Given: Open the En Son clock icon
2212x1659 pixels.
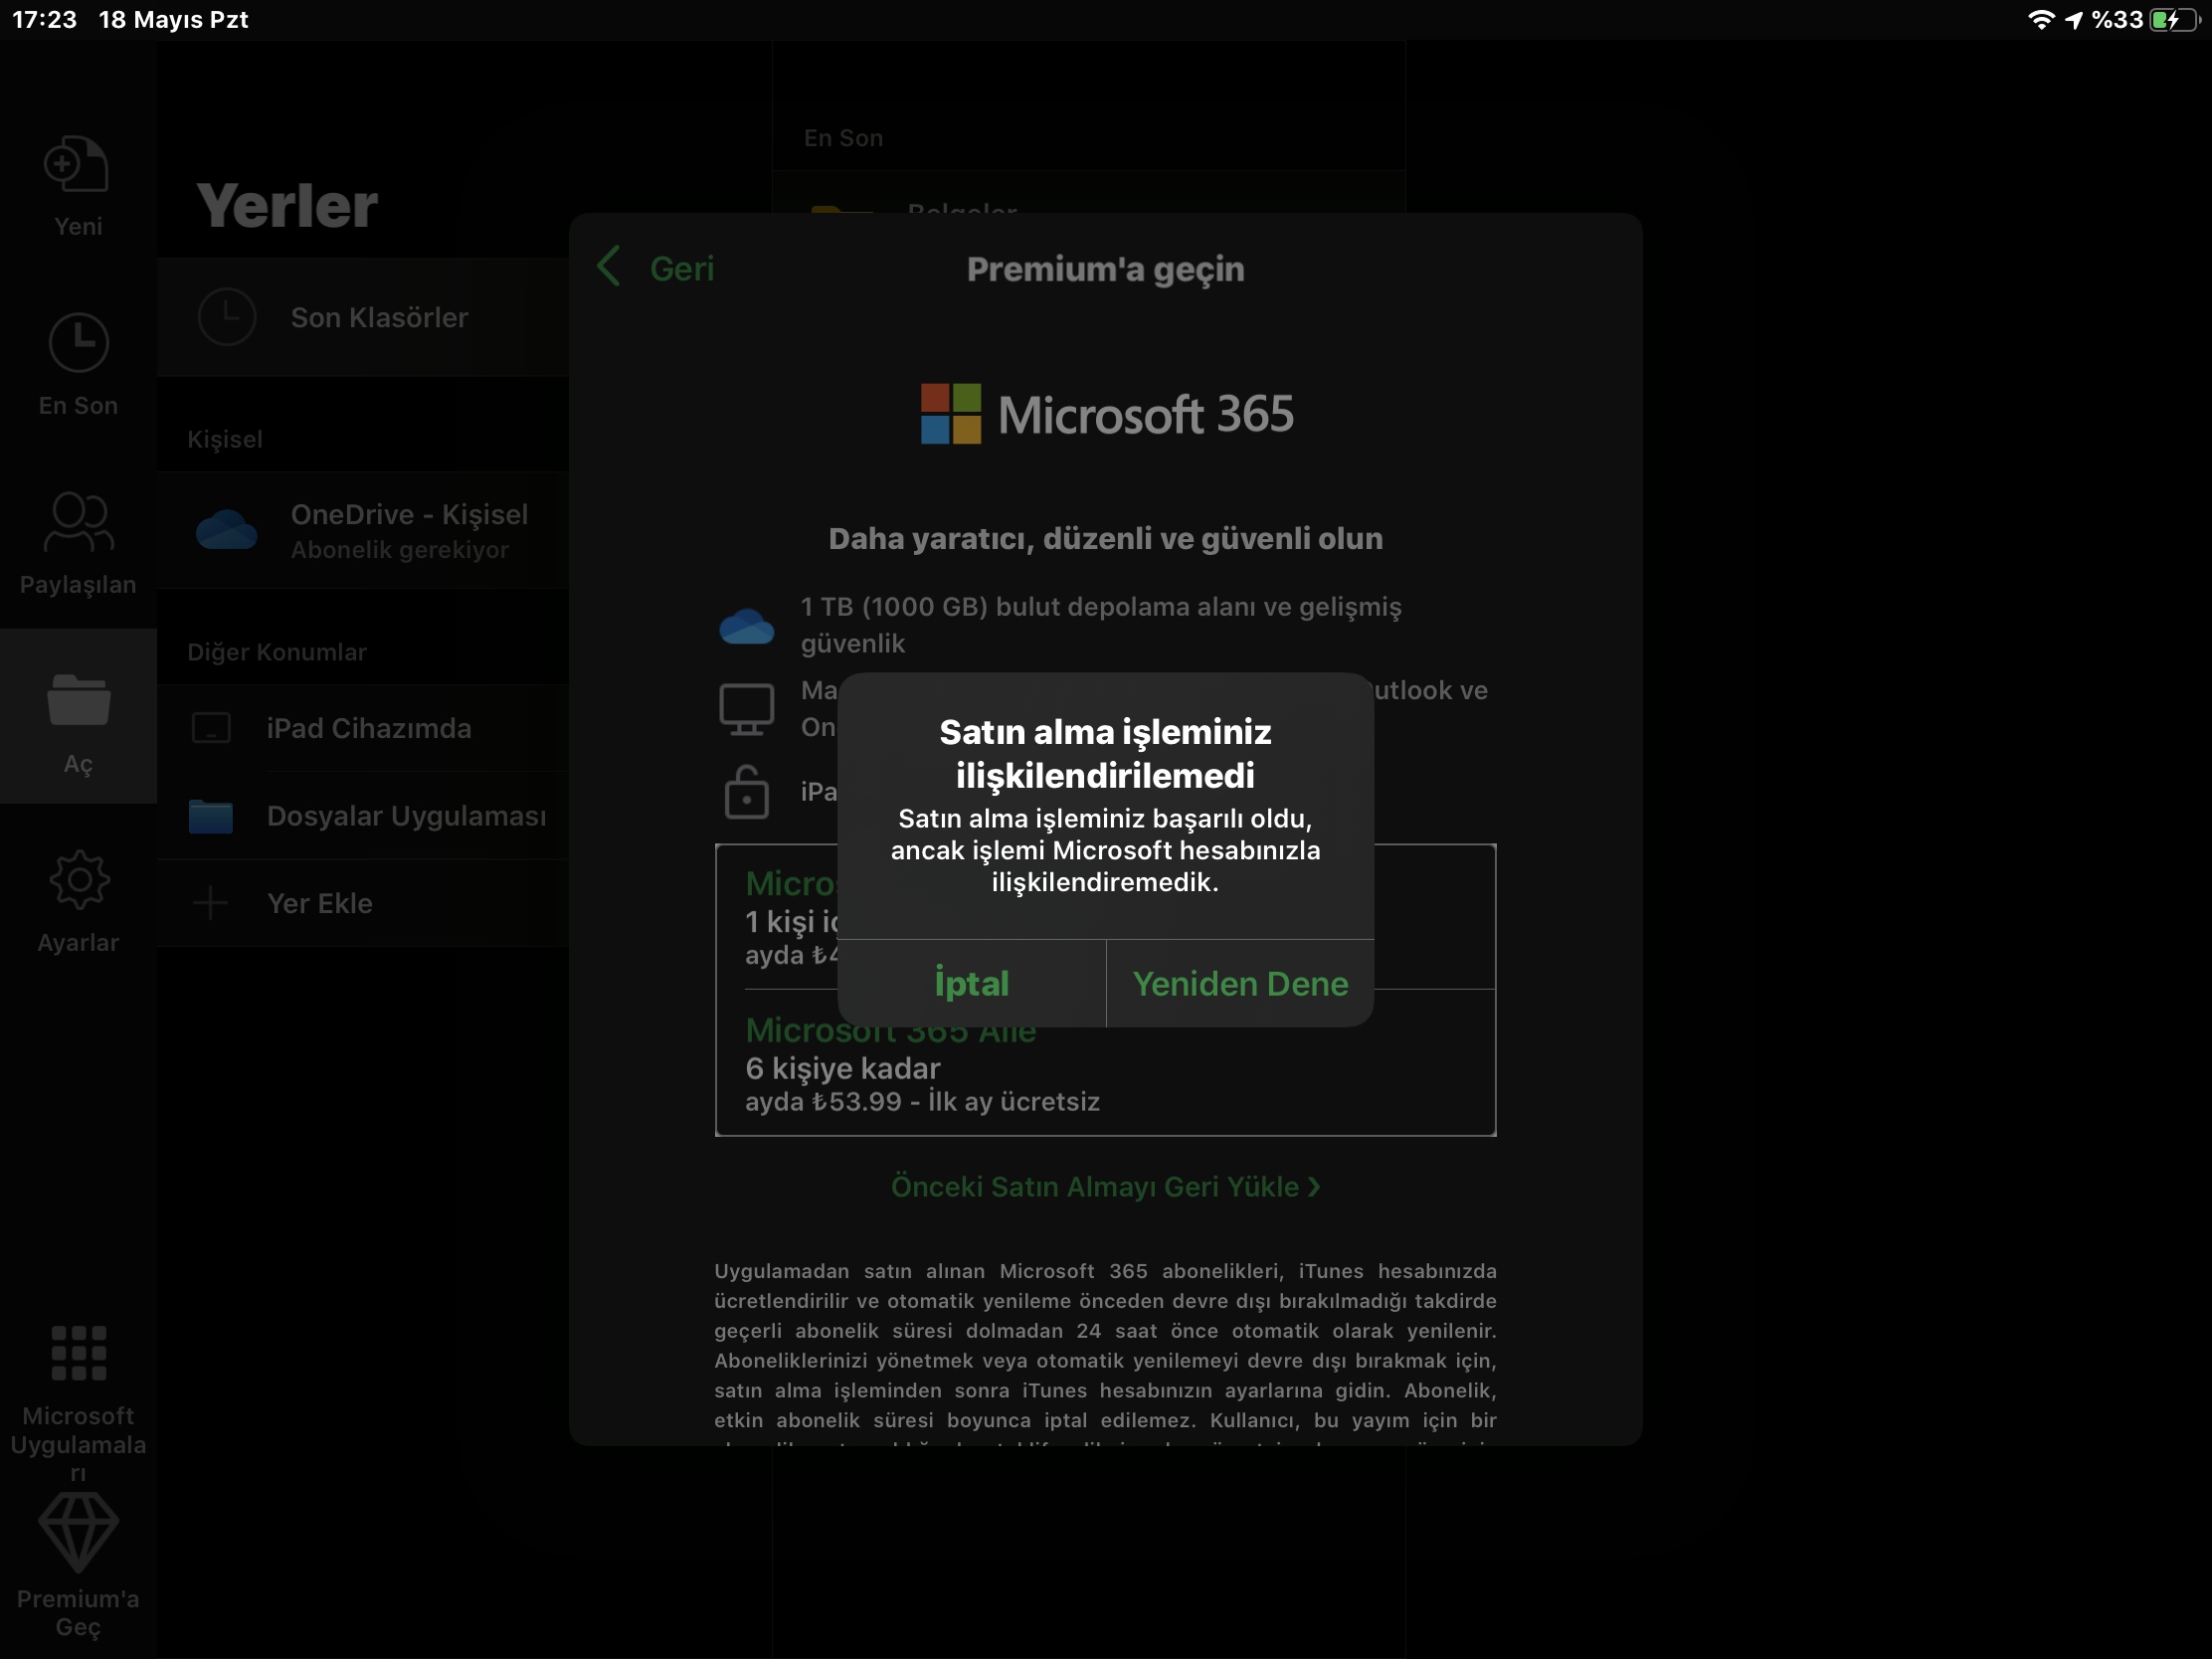Looking at the screenshot, I should coord(78,343).
